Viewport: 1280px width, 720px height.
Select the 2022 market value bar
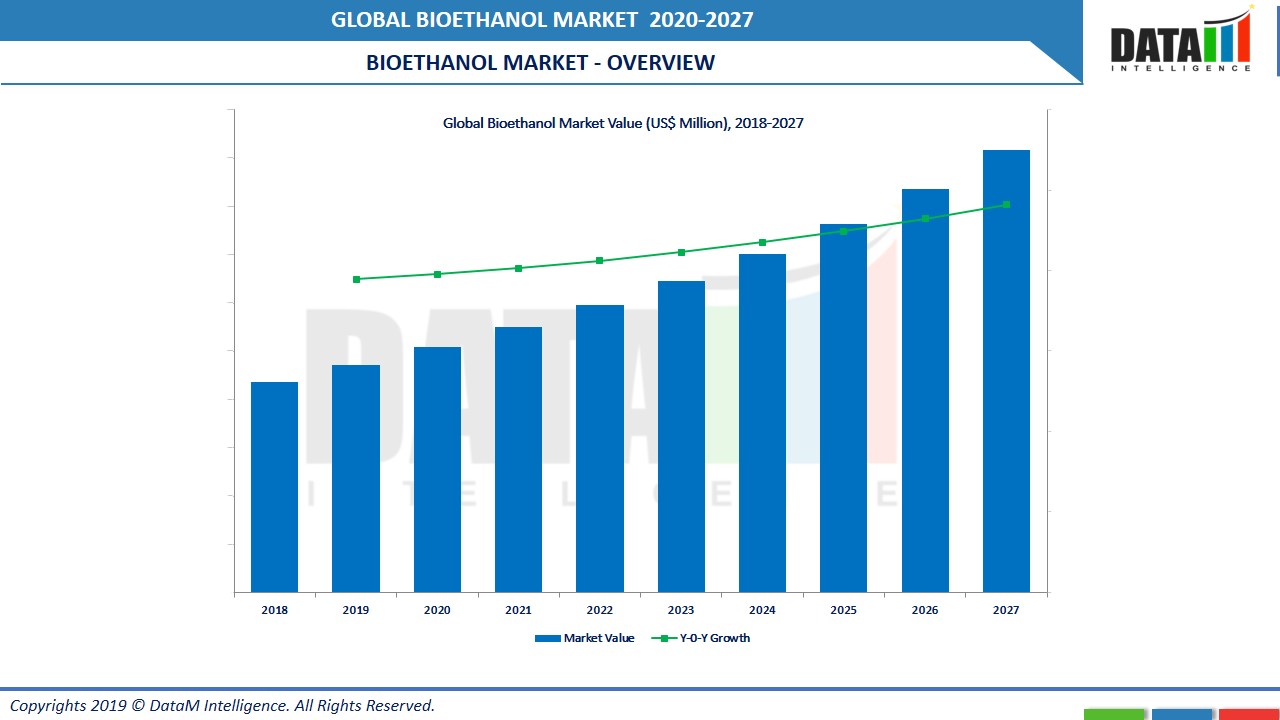point(600,448)
